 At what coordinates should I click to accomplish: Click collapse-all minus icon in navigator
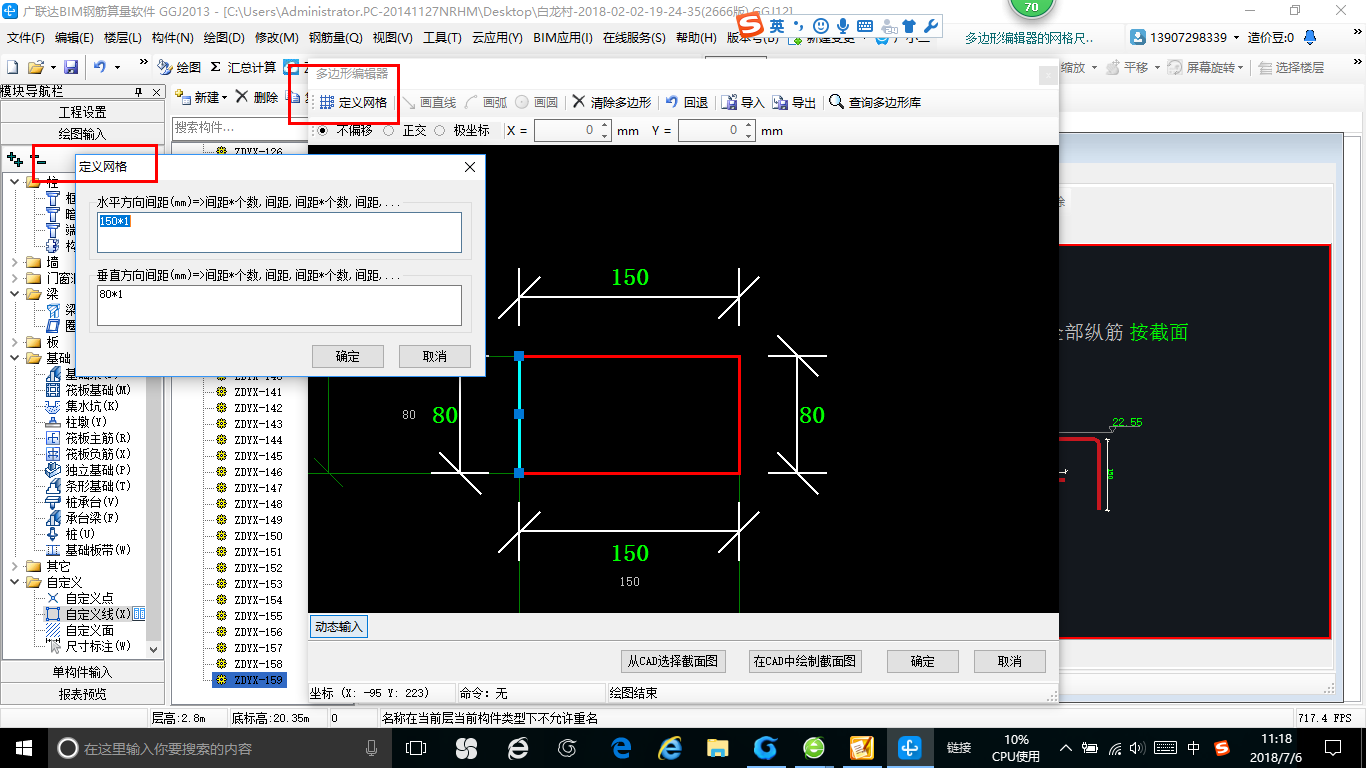coord(39,159)
